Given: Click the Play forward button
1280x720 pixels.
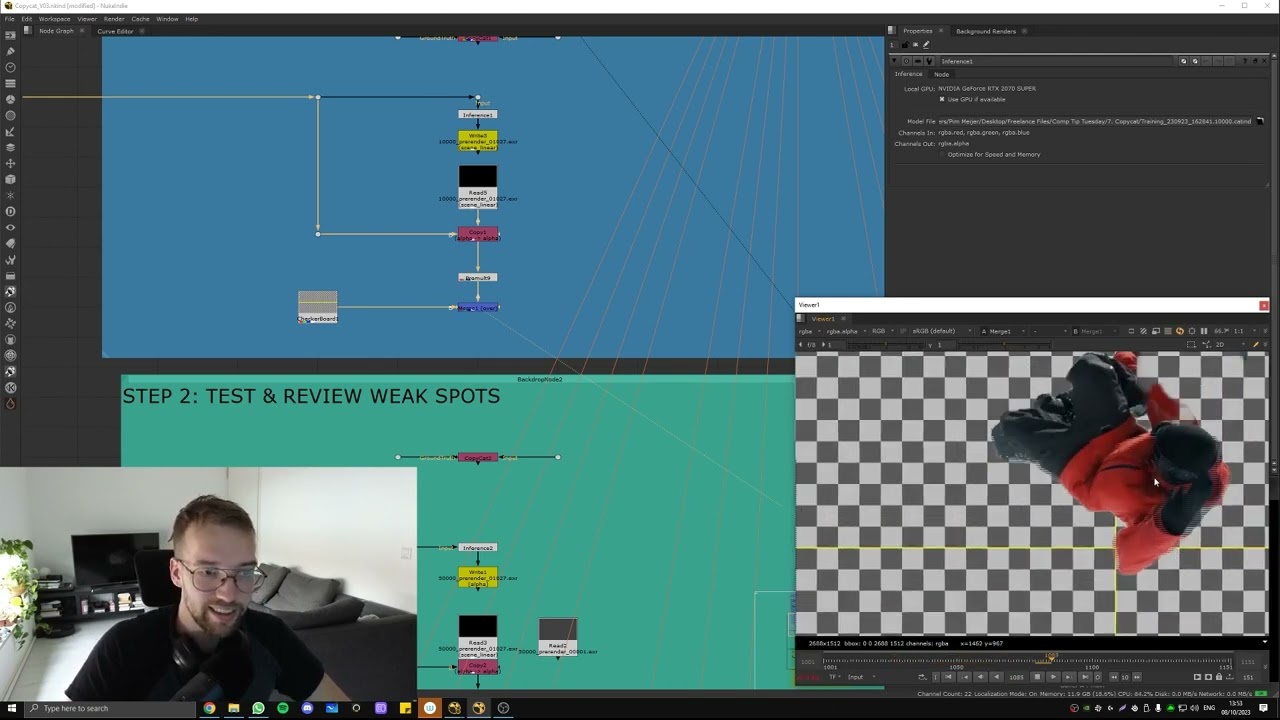Looking at the screenshot, I should tap(1053, 677).
